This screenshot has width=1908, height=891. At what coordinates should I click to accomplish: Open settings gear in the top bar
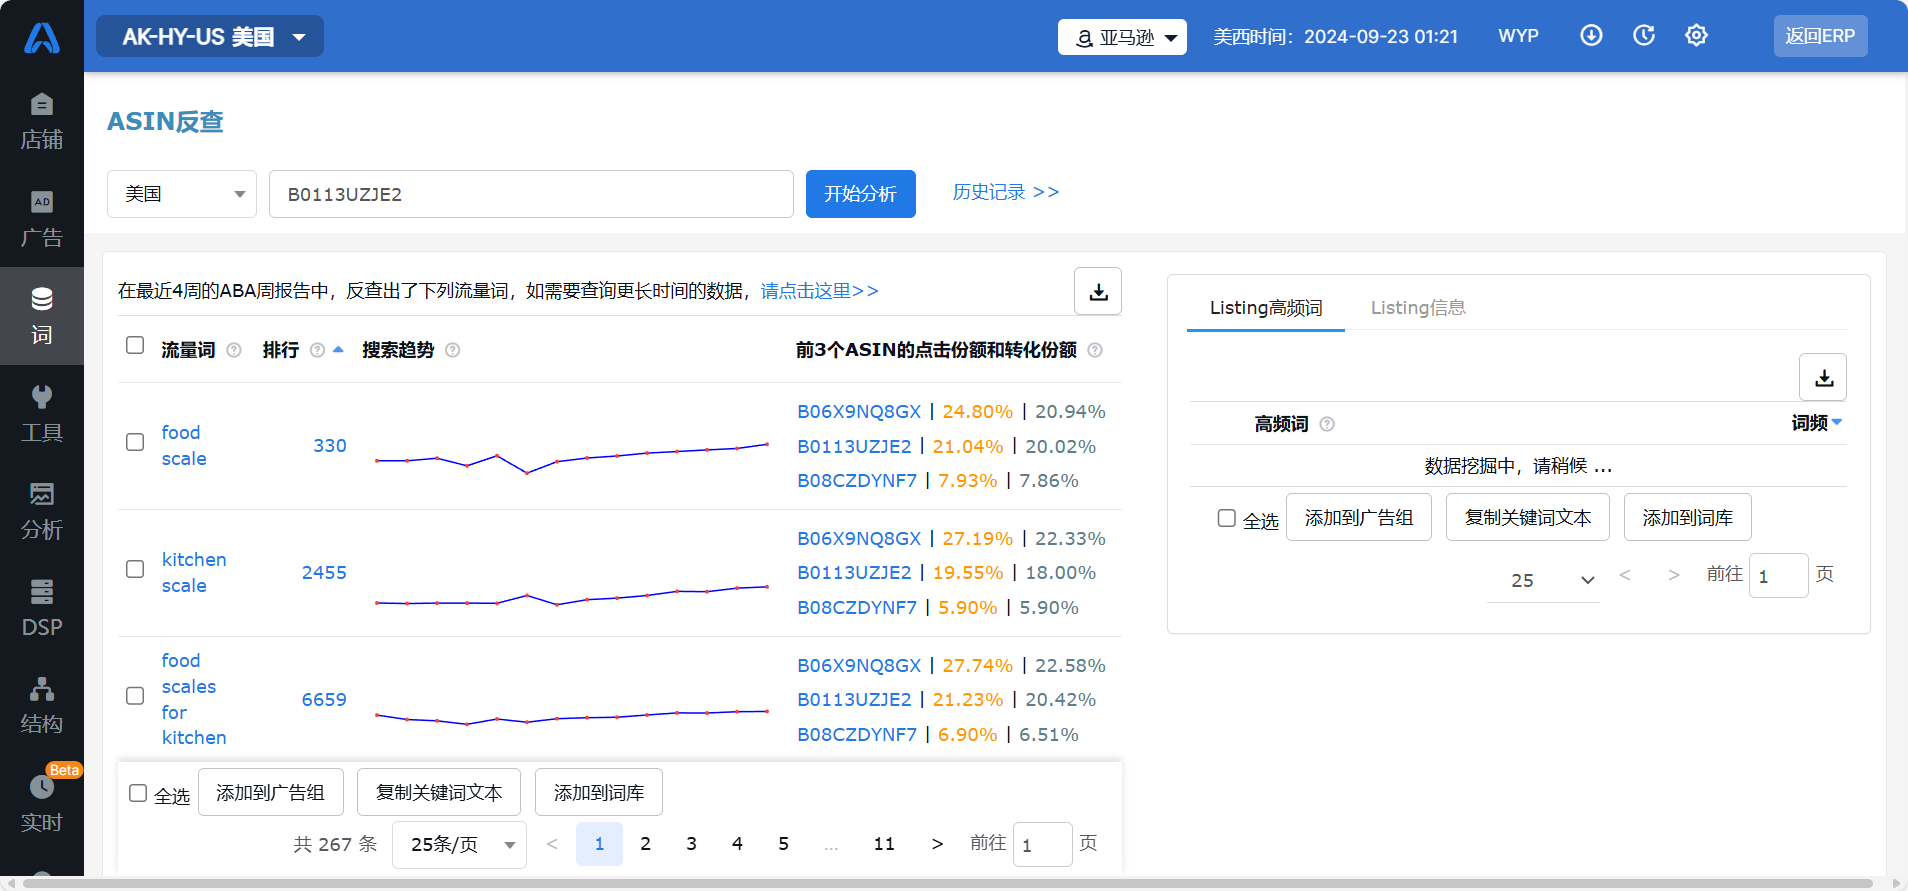(1696, 36)
